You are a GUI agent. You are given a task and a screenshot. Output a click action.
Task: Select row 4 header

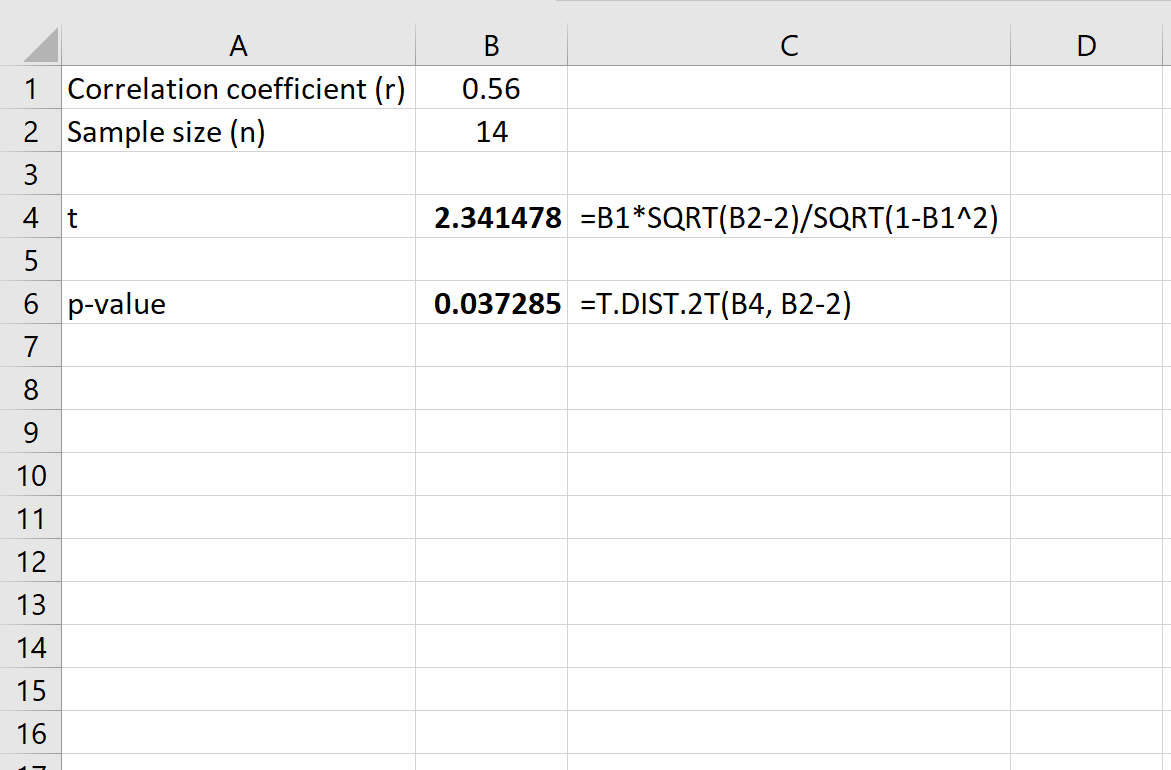[x=31, y=217]
